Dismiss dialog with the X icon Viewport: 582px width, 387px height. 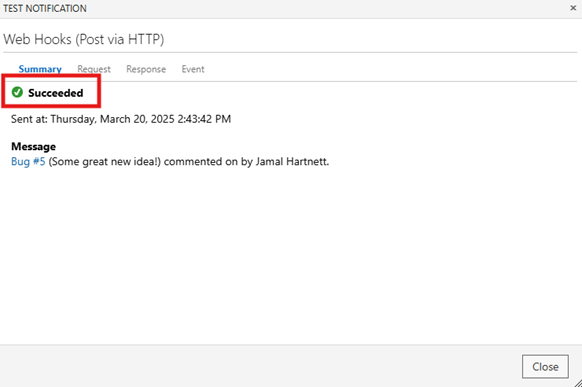click(573, 8)
